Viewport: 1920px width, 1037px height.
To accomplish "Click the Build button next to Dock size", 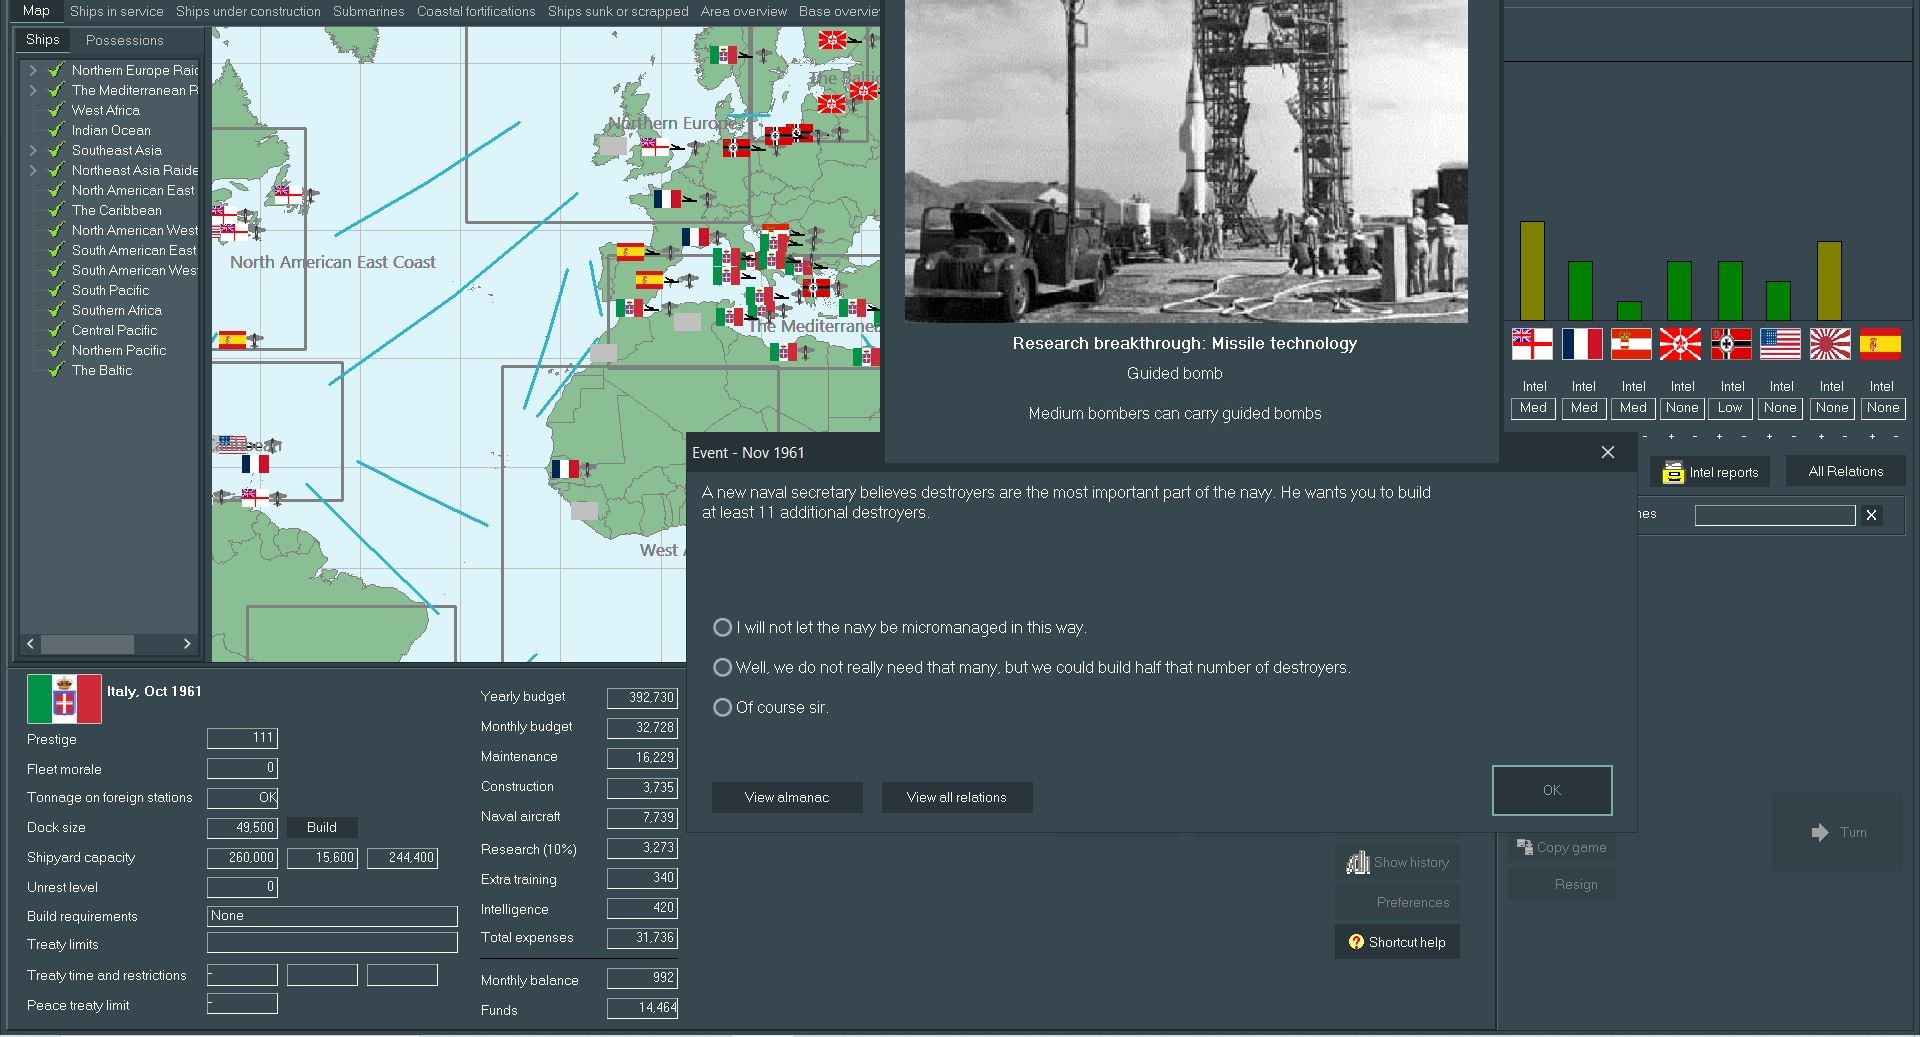I will (322, 827).
